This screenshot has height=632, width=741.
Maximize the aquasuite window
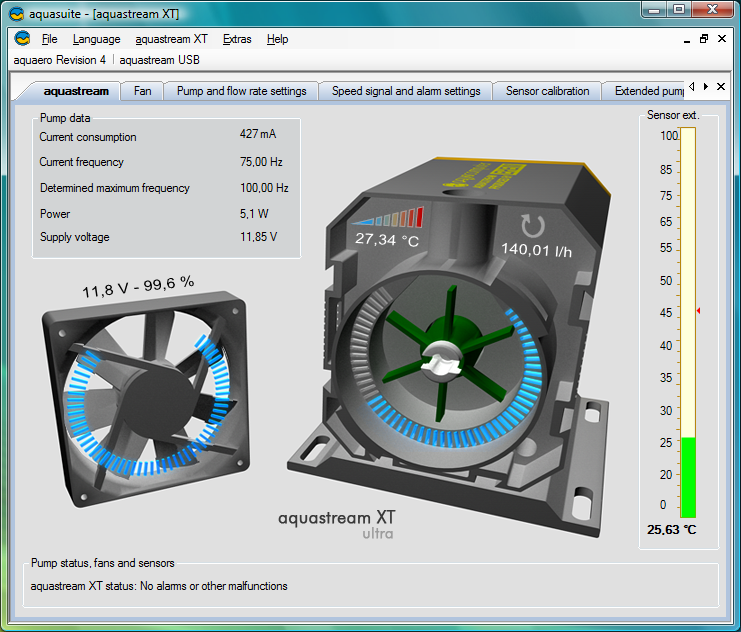(x=679, y=10)
